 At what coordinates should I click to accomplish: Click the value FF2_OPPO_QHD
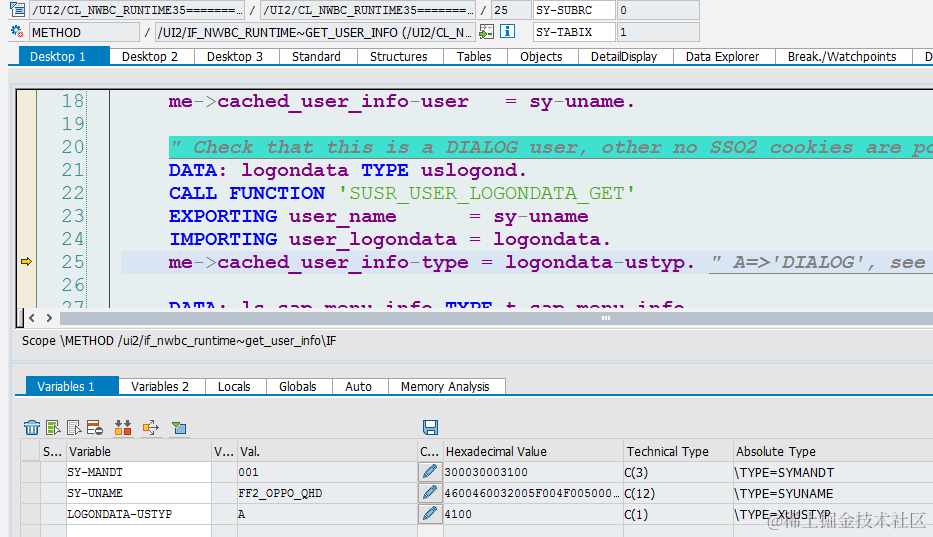click(x=280, y=494)
